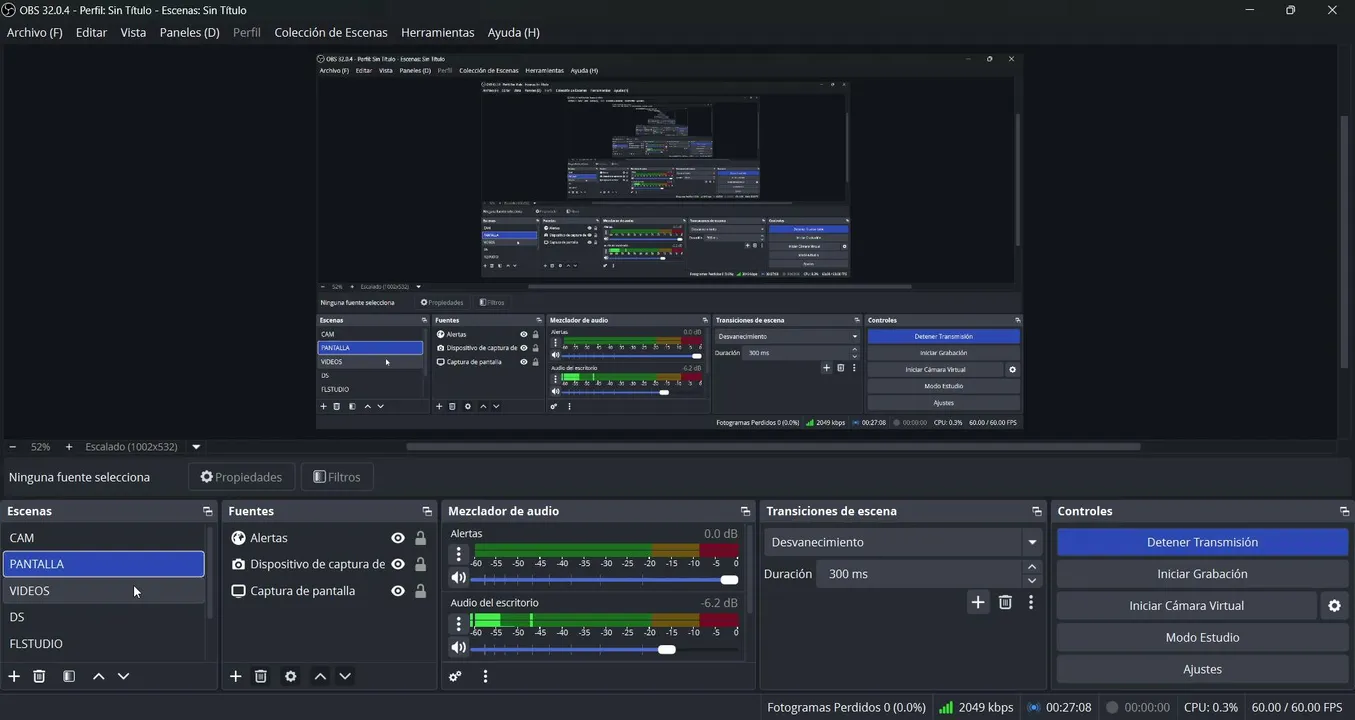Open source Propiedades button

[x=242, y=477]
